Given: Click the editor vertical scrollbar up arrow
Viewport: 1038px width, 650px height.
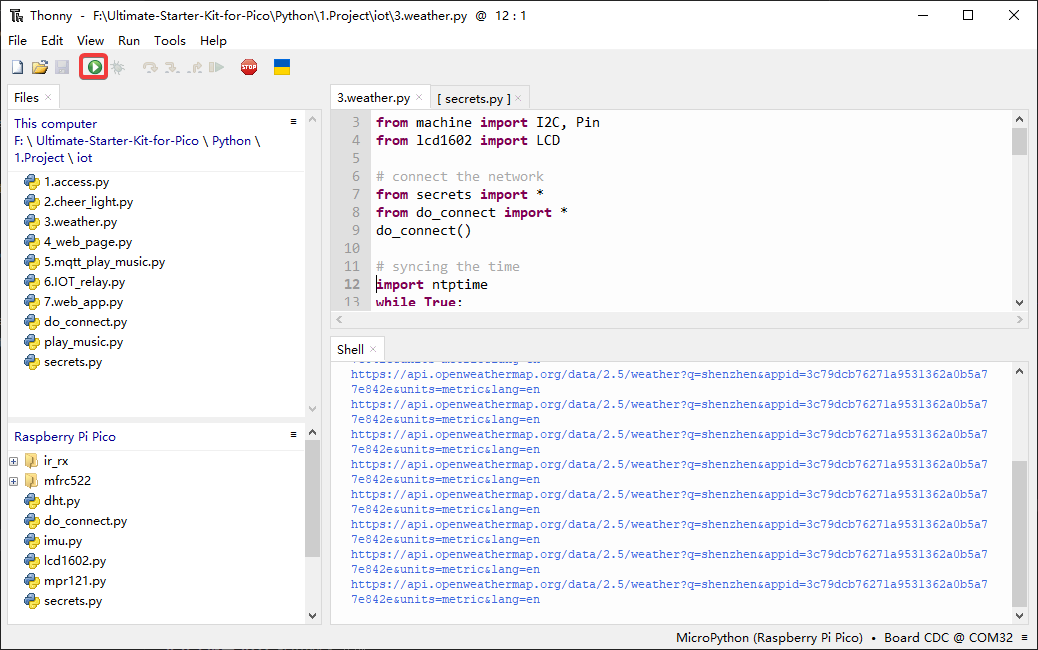Looking at the screenshot, I should [1019, 119].
